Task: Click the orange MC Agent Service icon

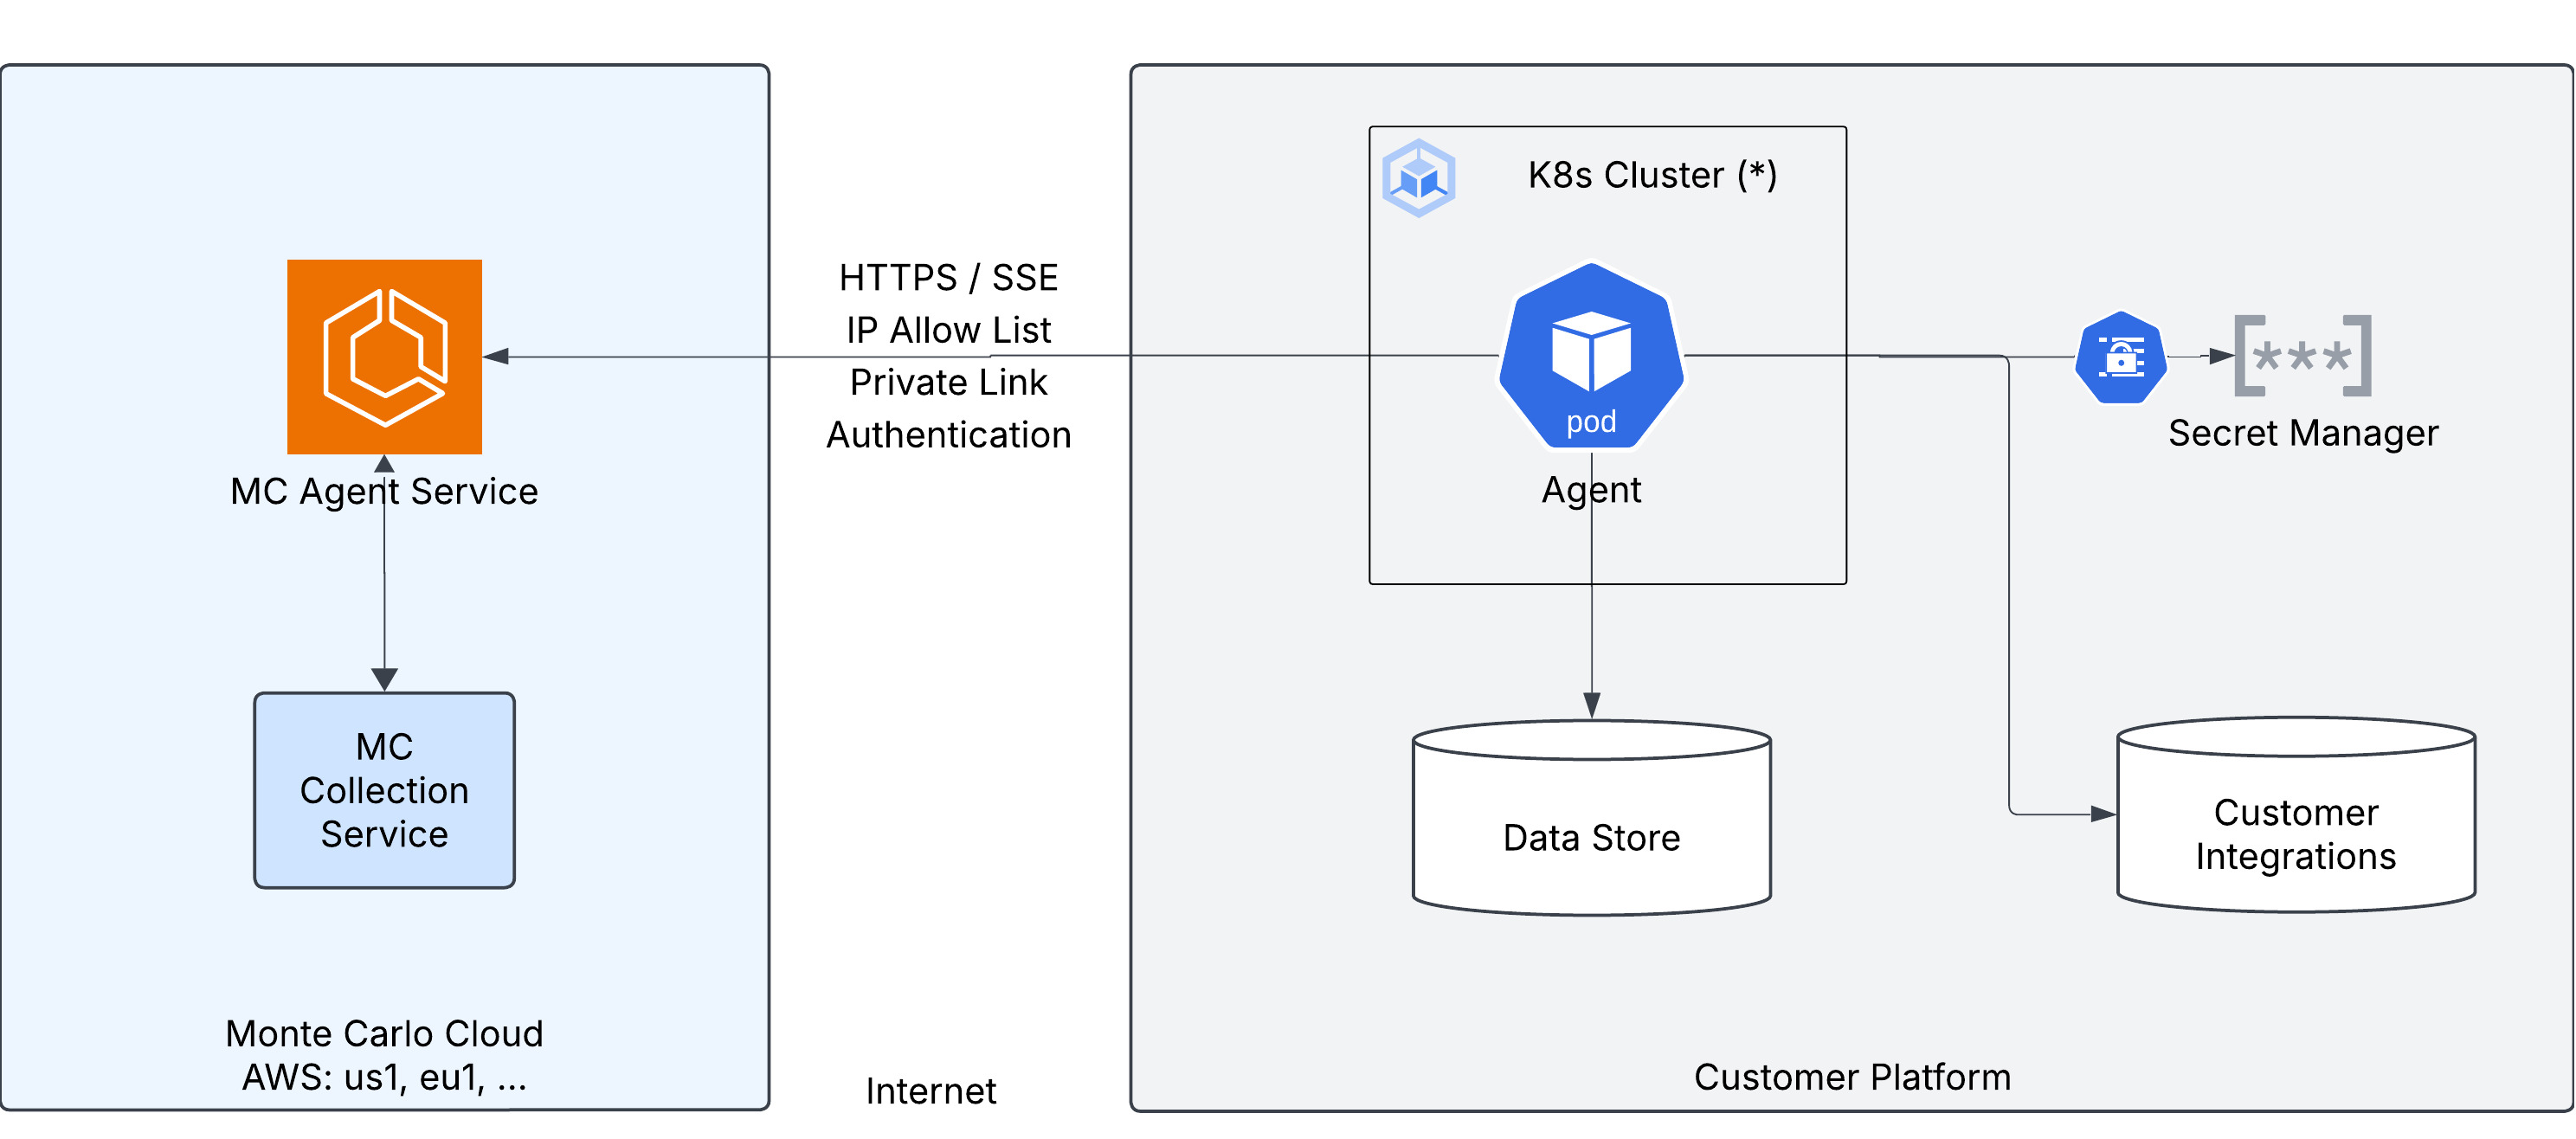Action: [384, 357]
